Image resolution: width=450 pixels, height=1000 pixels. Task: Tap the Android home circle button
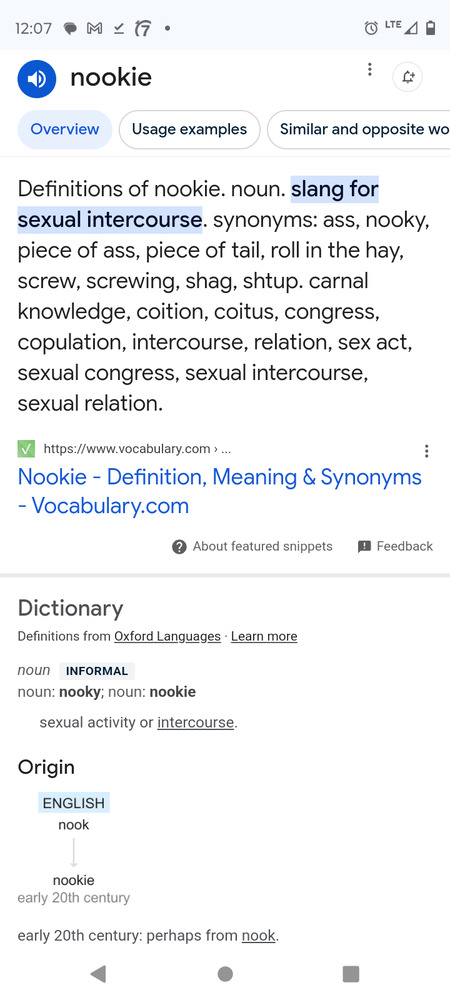pyautogui.click(x=225, y=973)
